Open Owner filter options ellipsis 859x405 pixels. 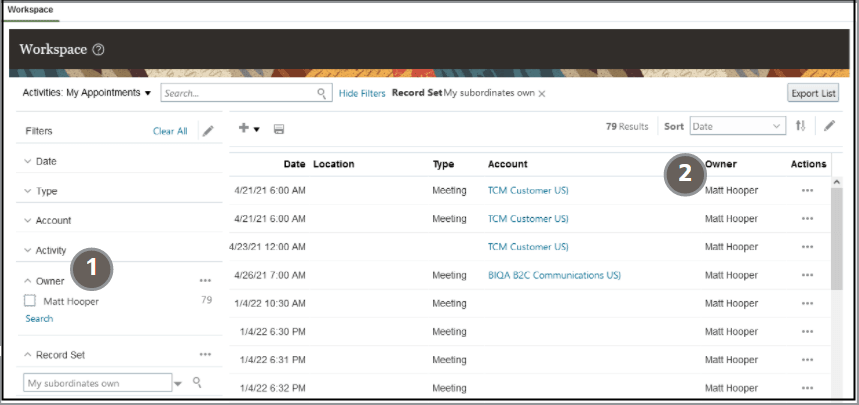(x=205, y=281)
